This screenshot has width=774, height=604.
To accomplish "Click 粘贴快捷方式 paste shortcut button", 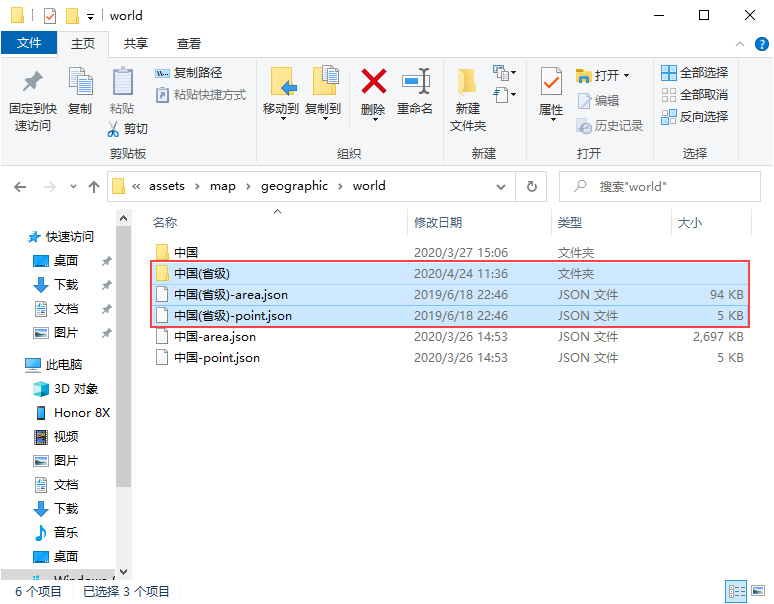I will [x=200, y=95].
